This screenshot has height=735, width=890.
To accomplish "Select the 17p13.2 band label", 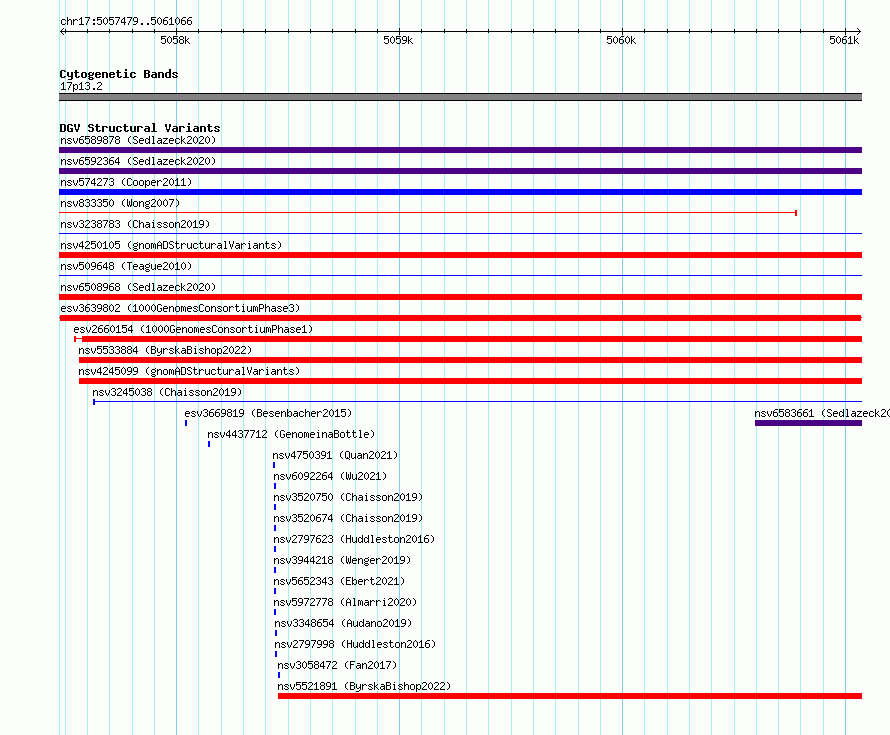I will tap(81, 86).
